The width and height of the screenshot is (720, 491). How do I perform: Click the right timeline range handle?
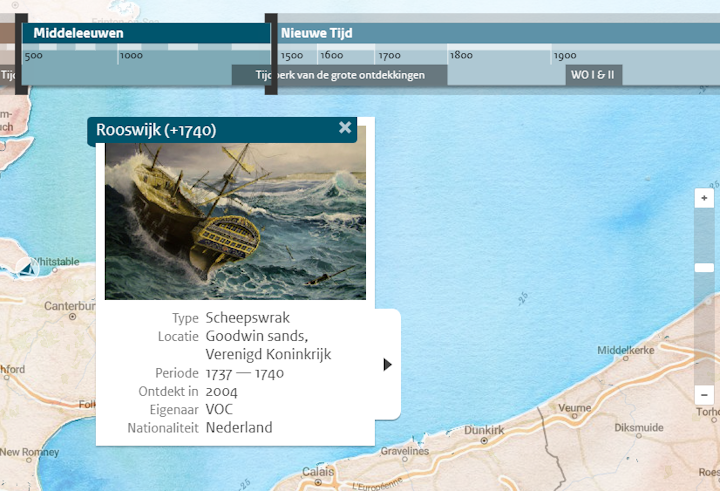point(271,54)
